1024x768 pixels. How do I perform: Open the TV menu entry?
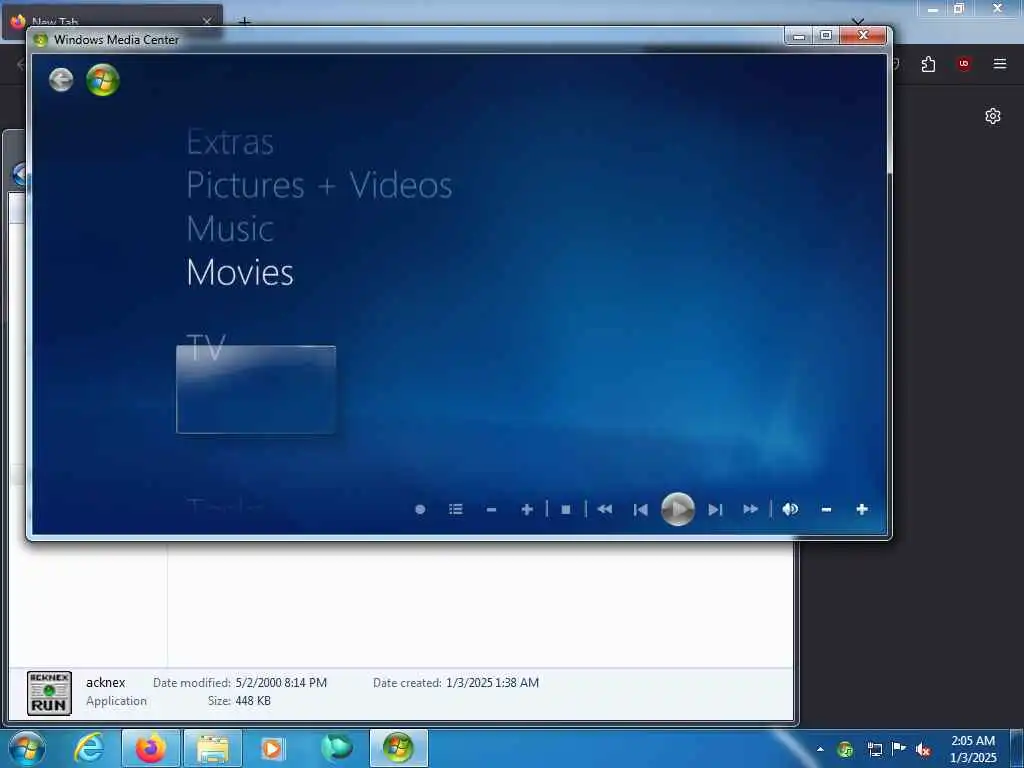(x=206, y=346)
